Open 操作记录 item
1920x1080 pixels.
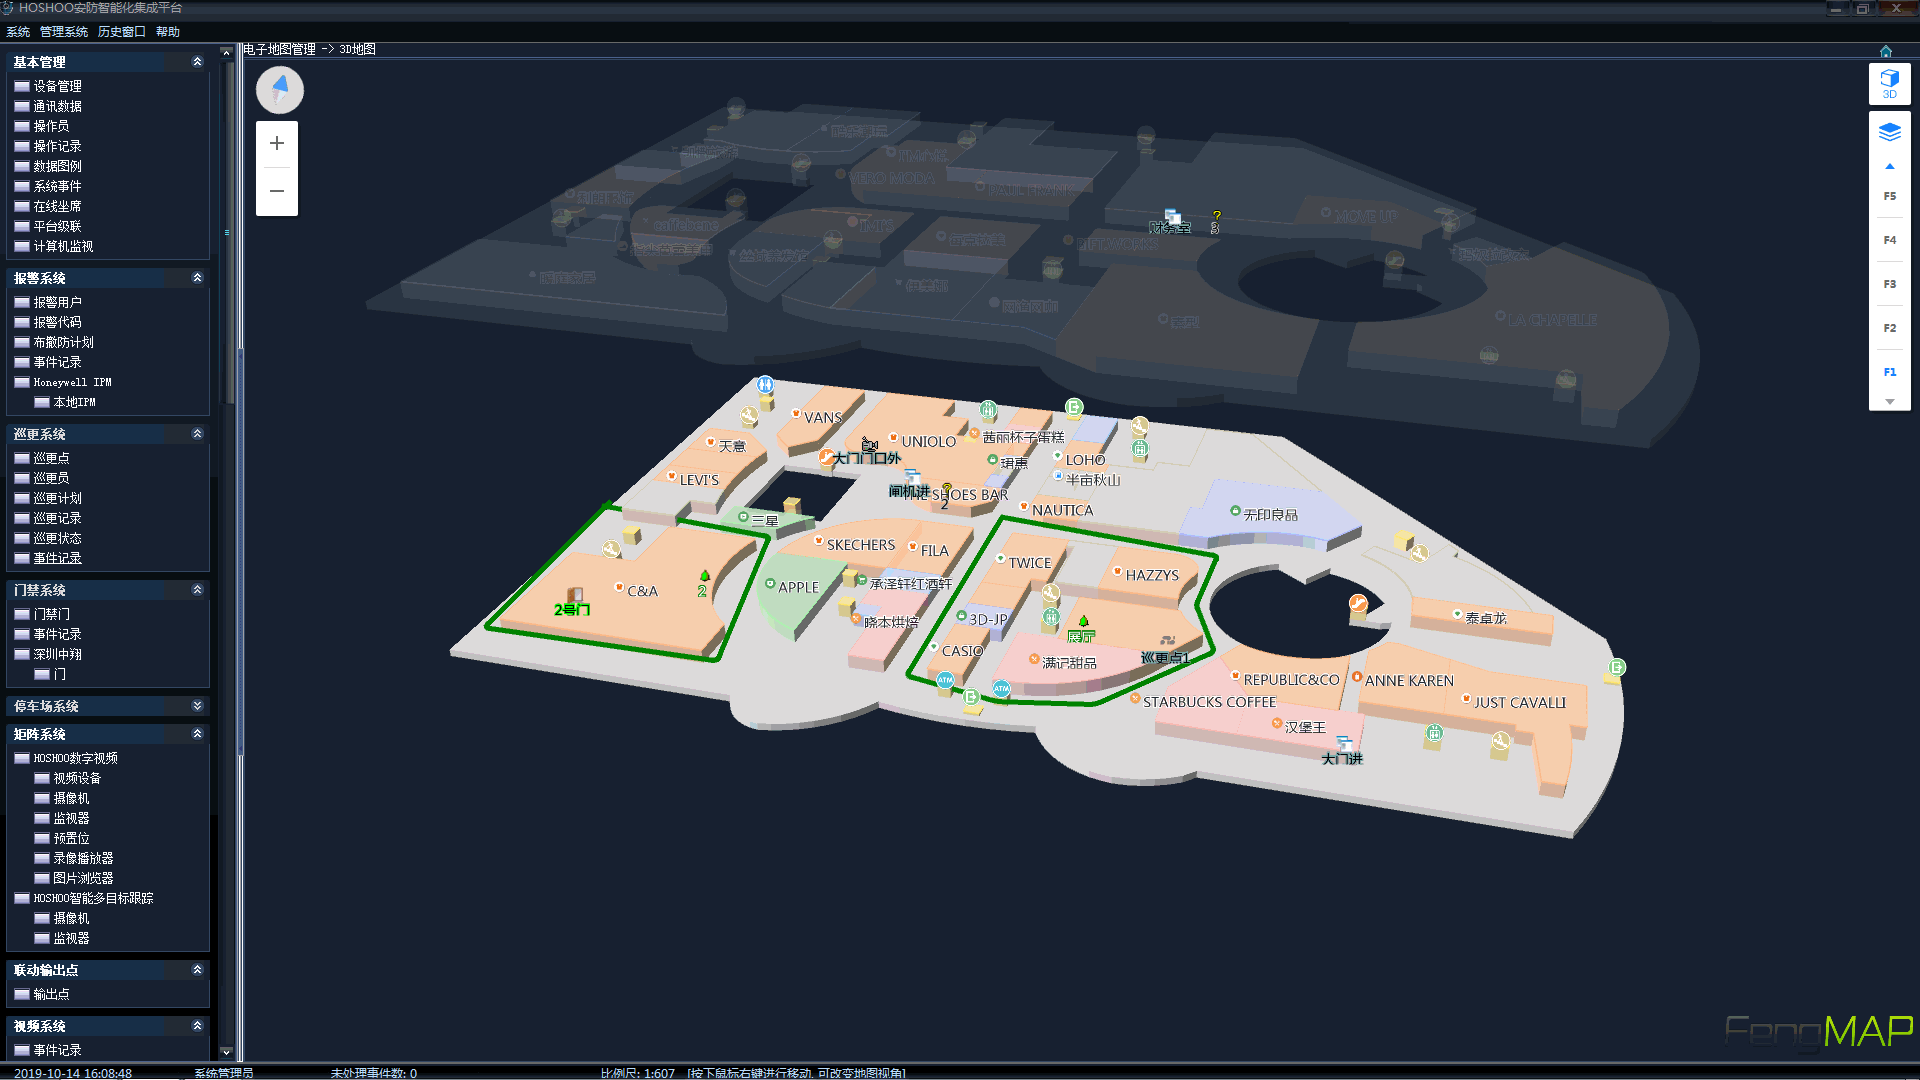(x=58, y=146)
